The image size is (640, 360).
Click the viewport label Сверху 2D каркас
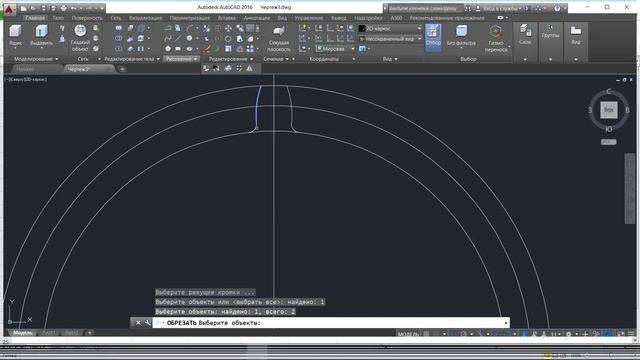click(26, 79)
